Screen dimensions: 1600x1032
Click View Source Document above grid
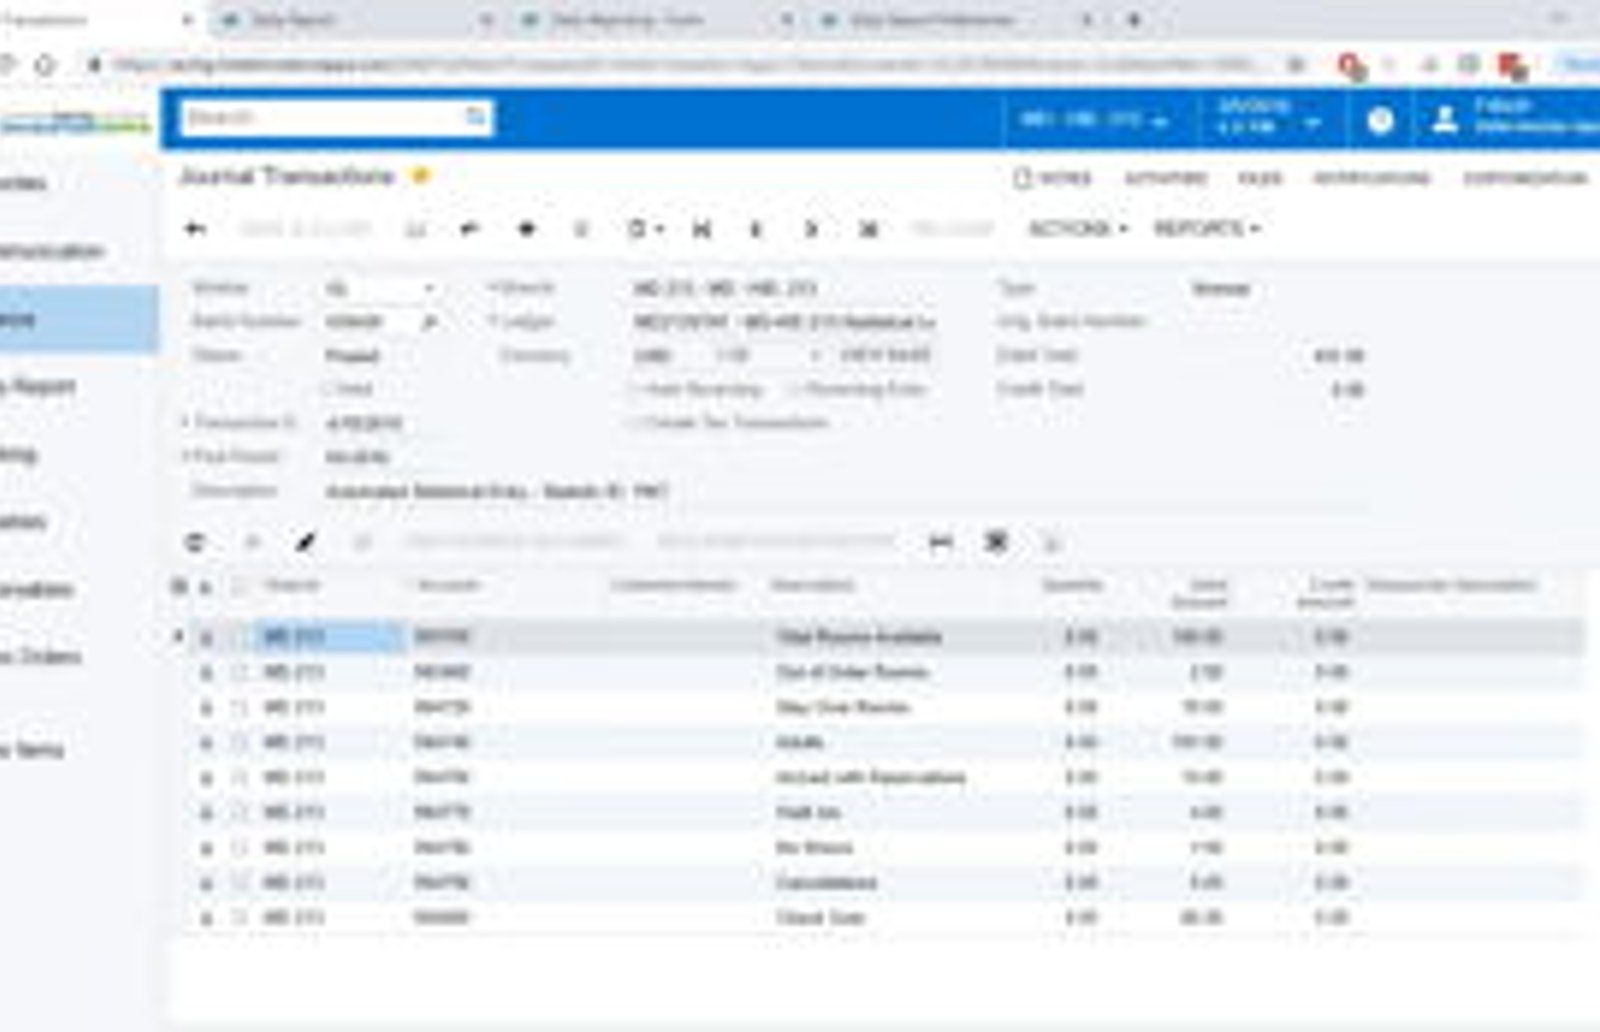tap(513, 542)
